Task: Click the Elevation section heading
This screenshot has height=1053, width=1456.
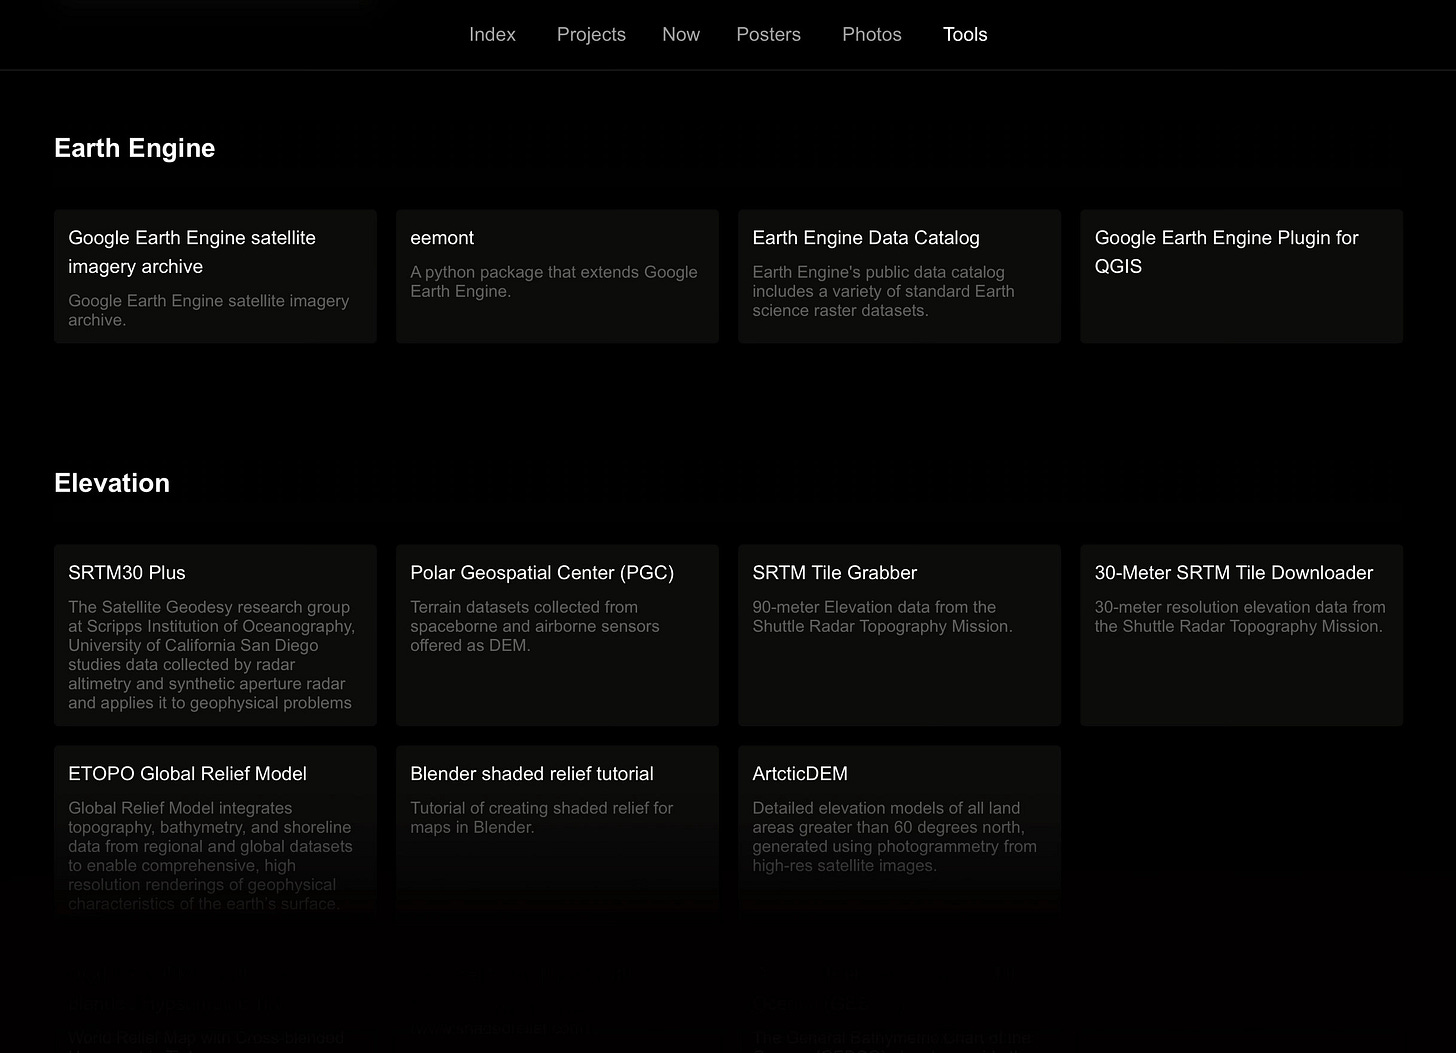Action: tap(112, 483)
